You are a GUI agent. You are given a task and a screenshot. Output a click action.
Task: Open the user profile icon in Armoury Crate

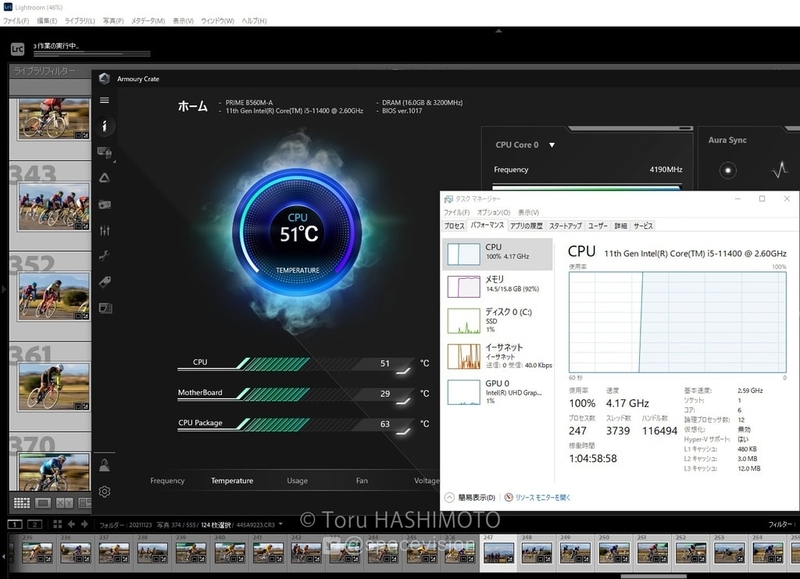[105, 465]
